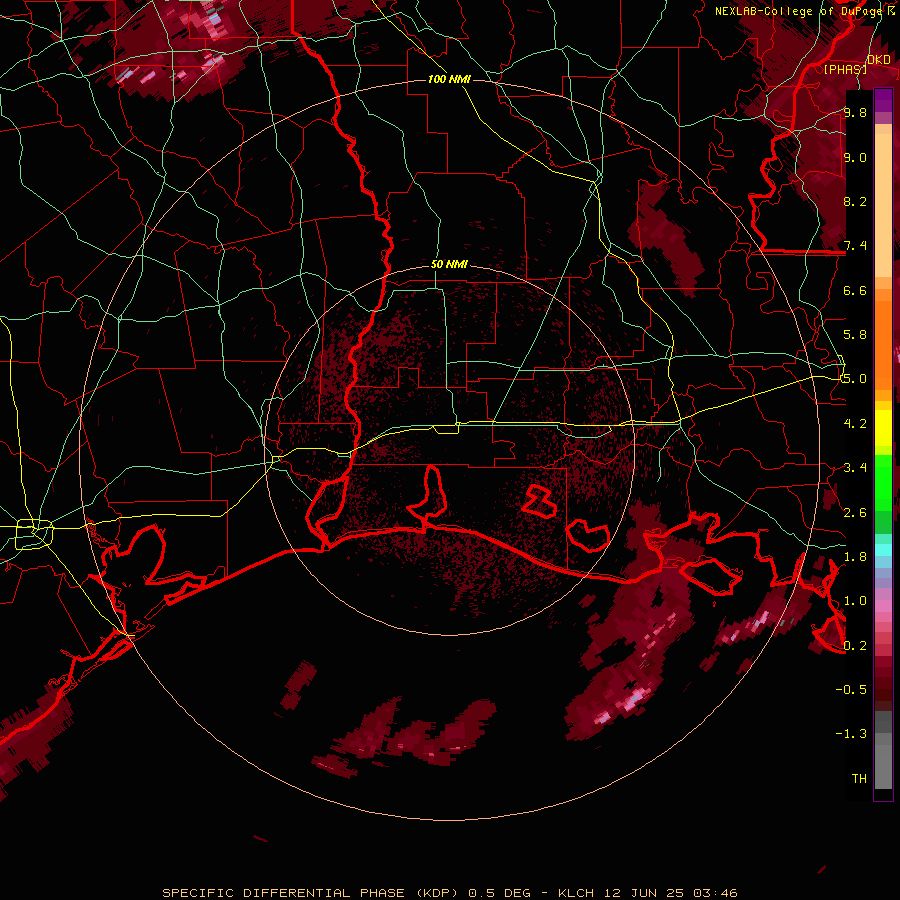Click the 1.8 scale value

click(855, 557)
